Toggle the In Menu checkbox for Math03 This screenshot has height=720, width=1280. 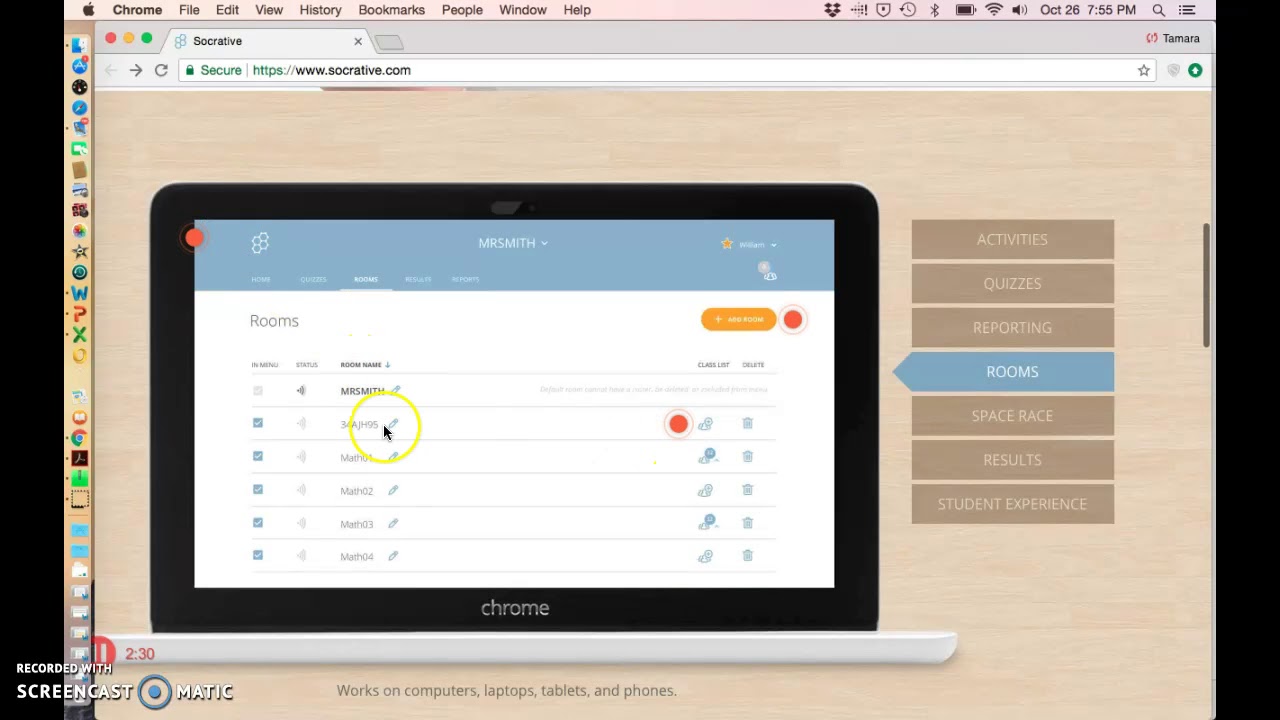tap(258, 522)
